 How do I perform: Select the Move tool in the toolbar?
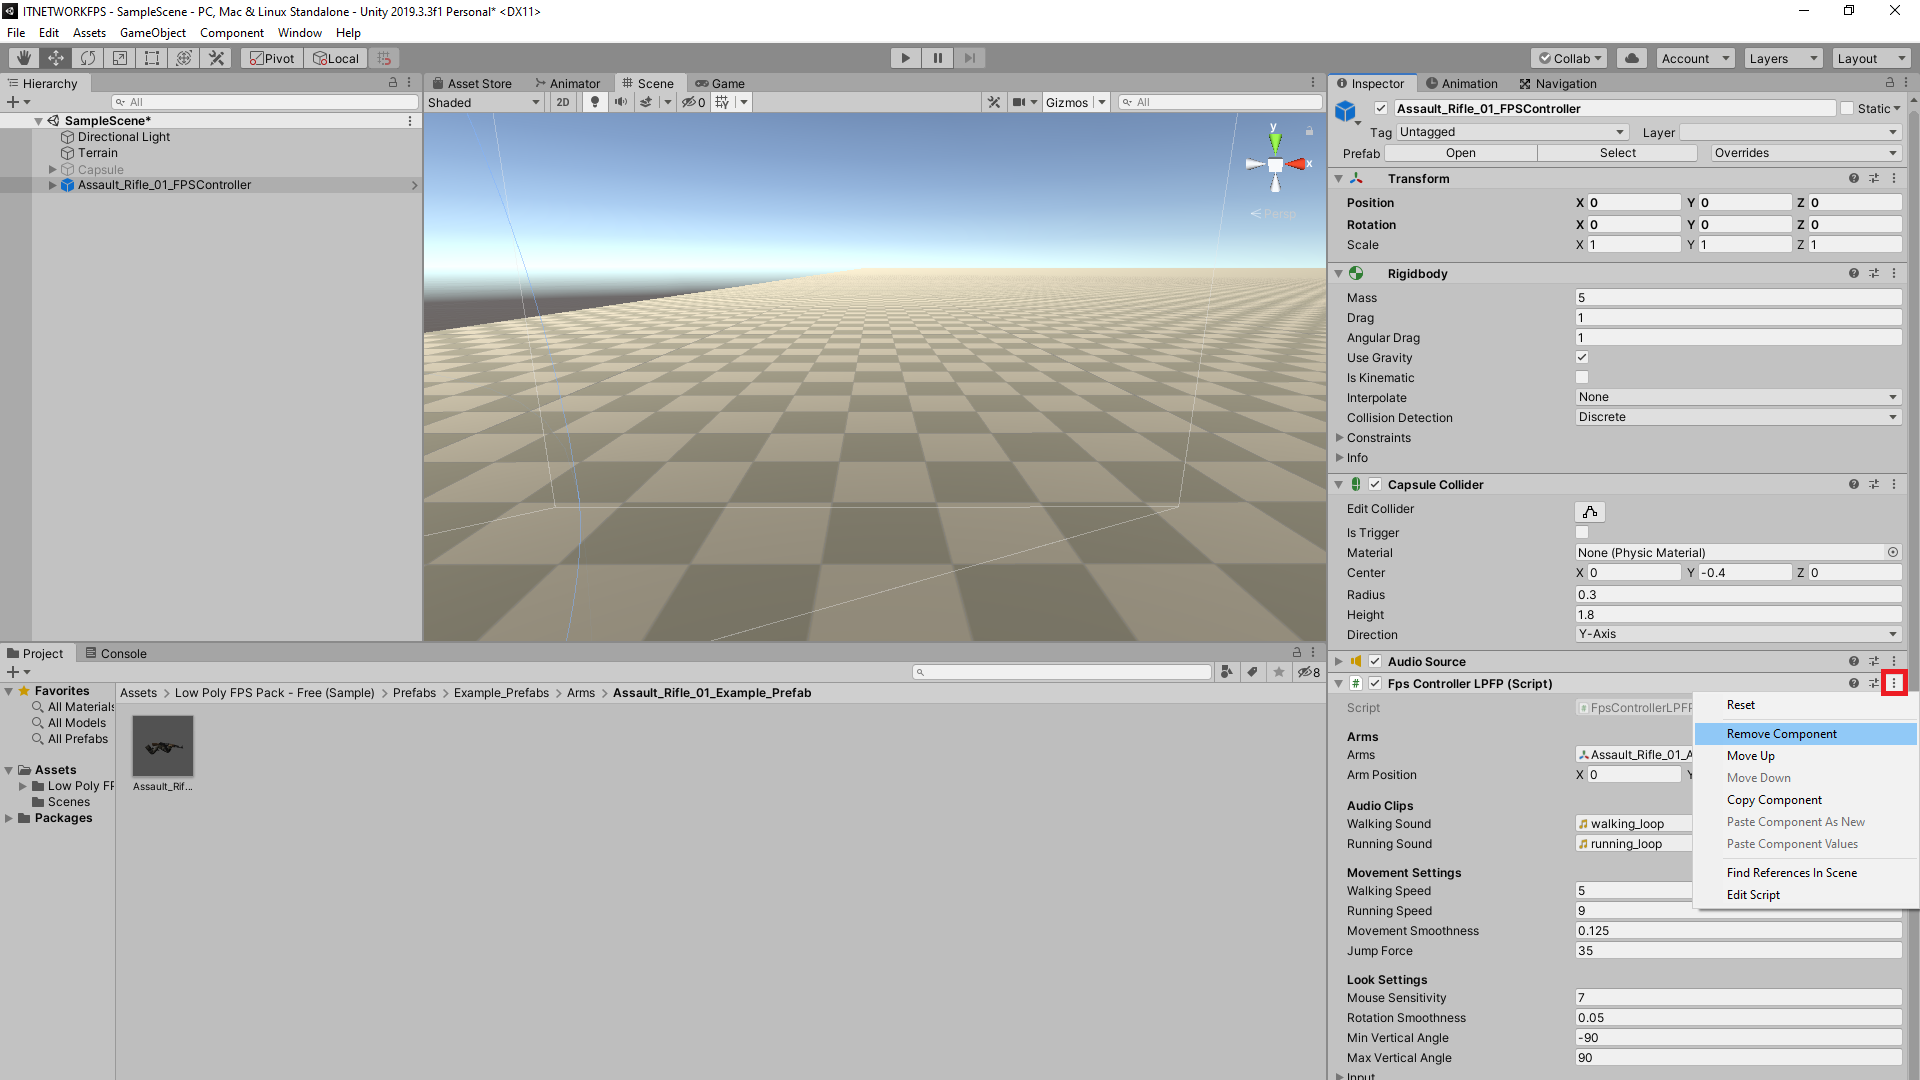(x=56, y=57)
